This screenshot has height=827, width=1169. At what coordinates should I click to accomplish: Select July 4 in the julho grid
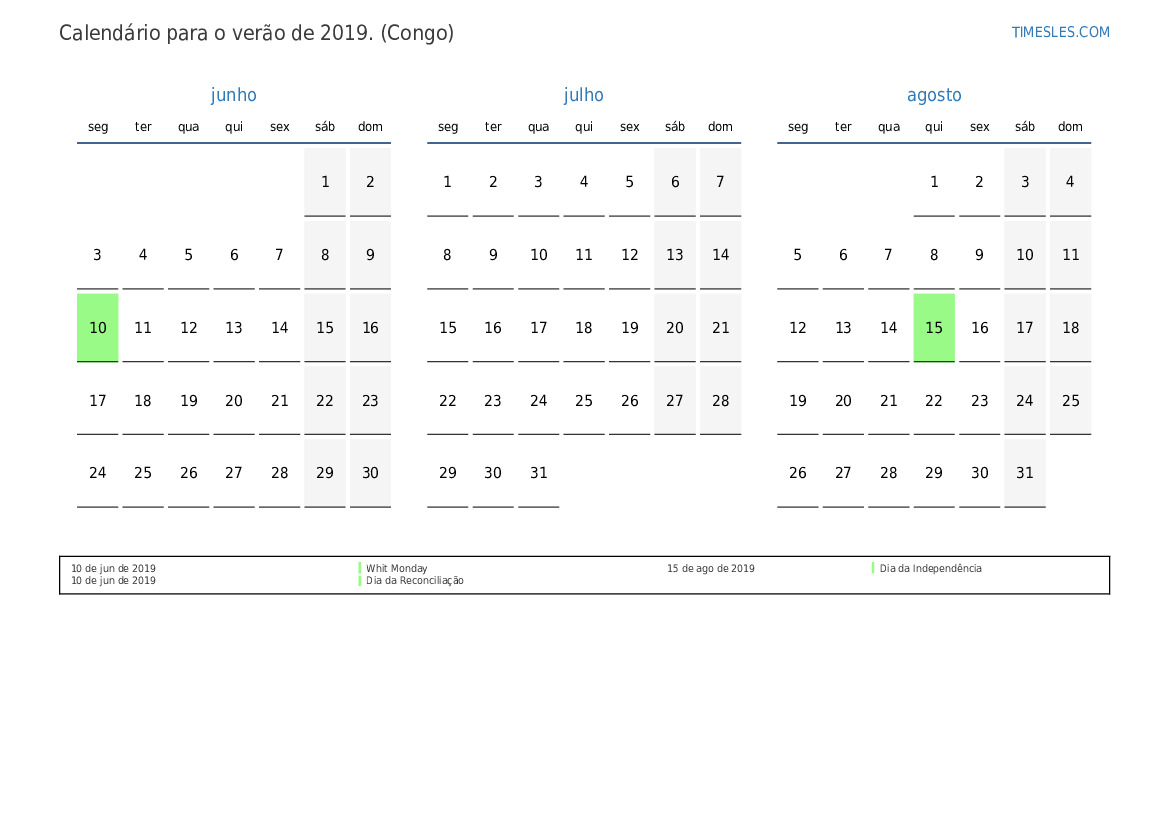584,182
